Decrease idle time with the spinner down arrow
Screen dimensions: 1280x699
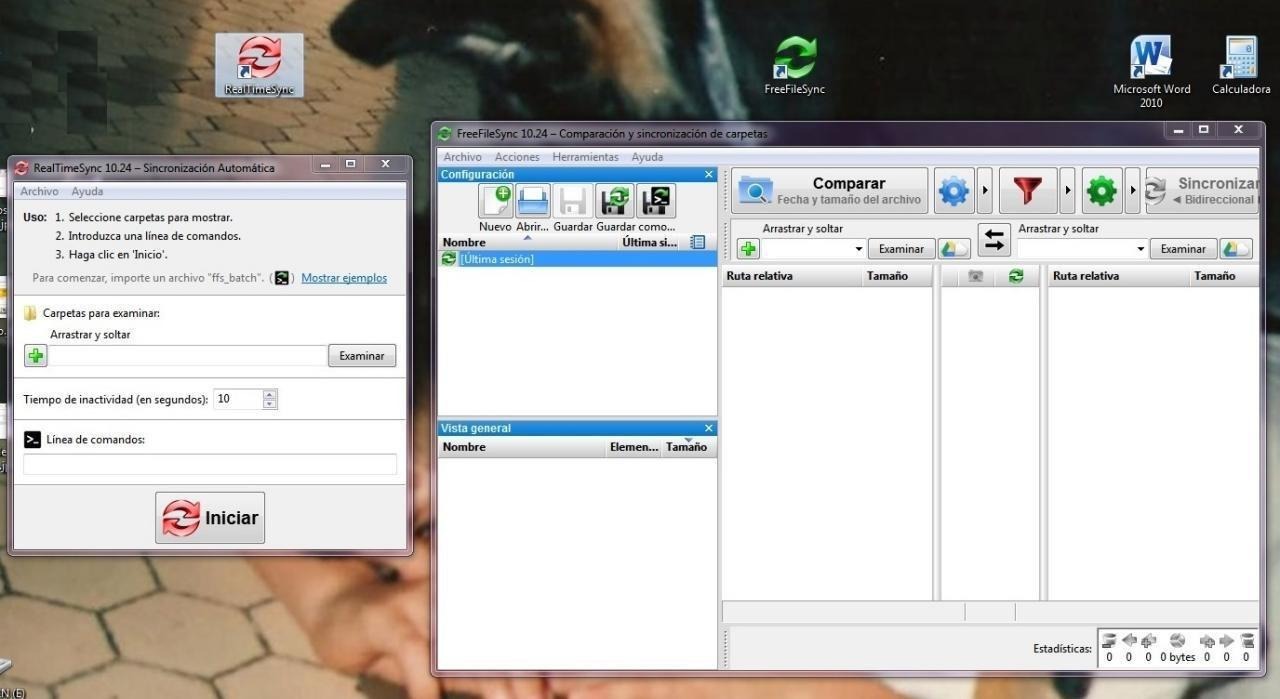click(270, 404)
